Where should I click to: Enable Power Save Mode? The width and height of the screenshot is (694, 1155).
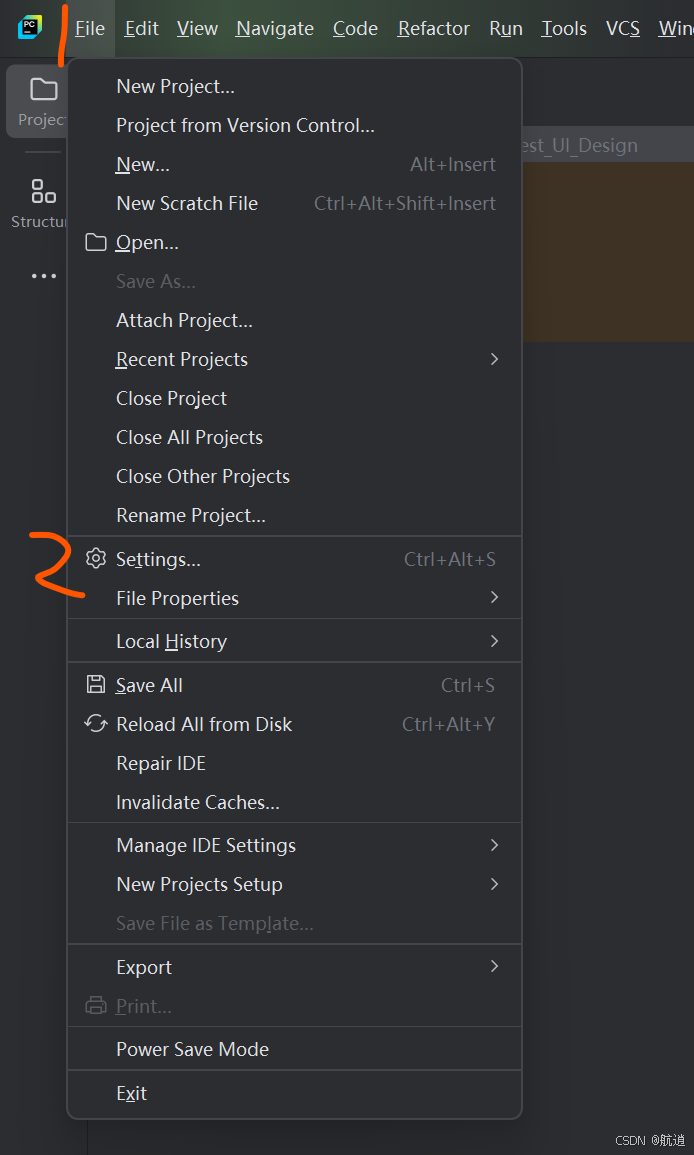(192, 1049)
